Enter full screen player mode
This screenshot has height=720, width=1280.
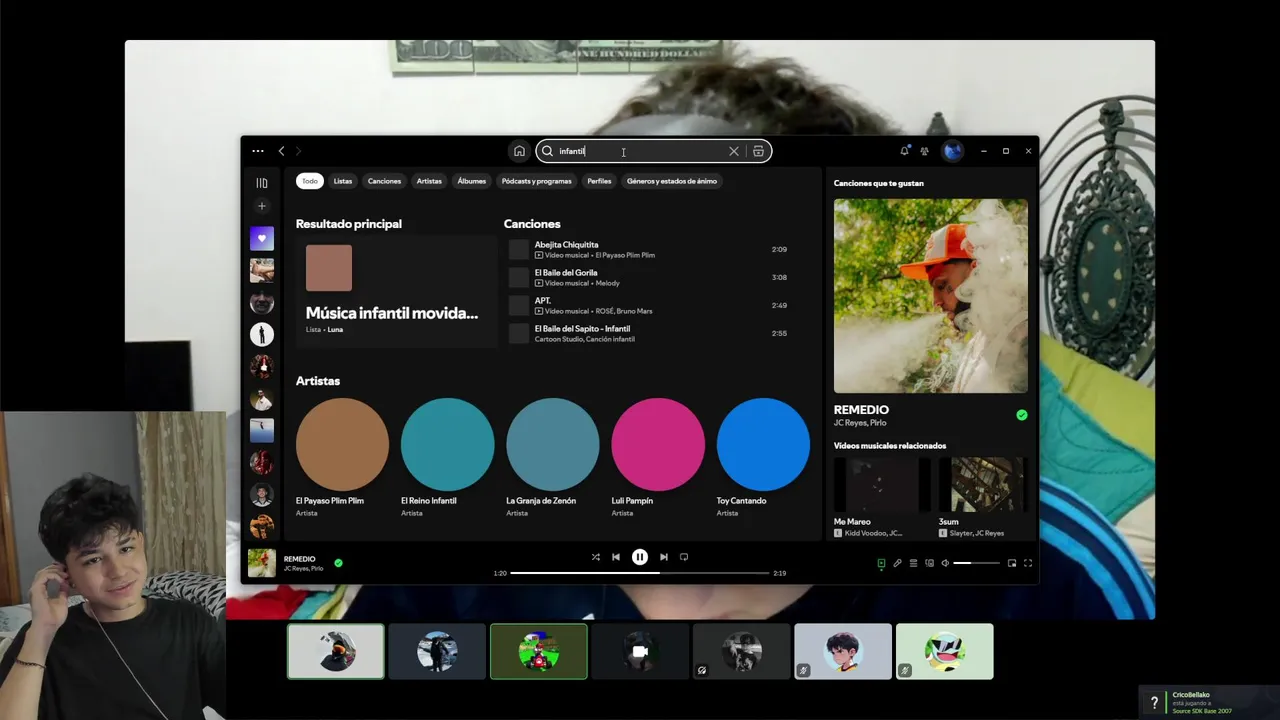pyautogui.click(x=1027, y=563)
